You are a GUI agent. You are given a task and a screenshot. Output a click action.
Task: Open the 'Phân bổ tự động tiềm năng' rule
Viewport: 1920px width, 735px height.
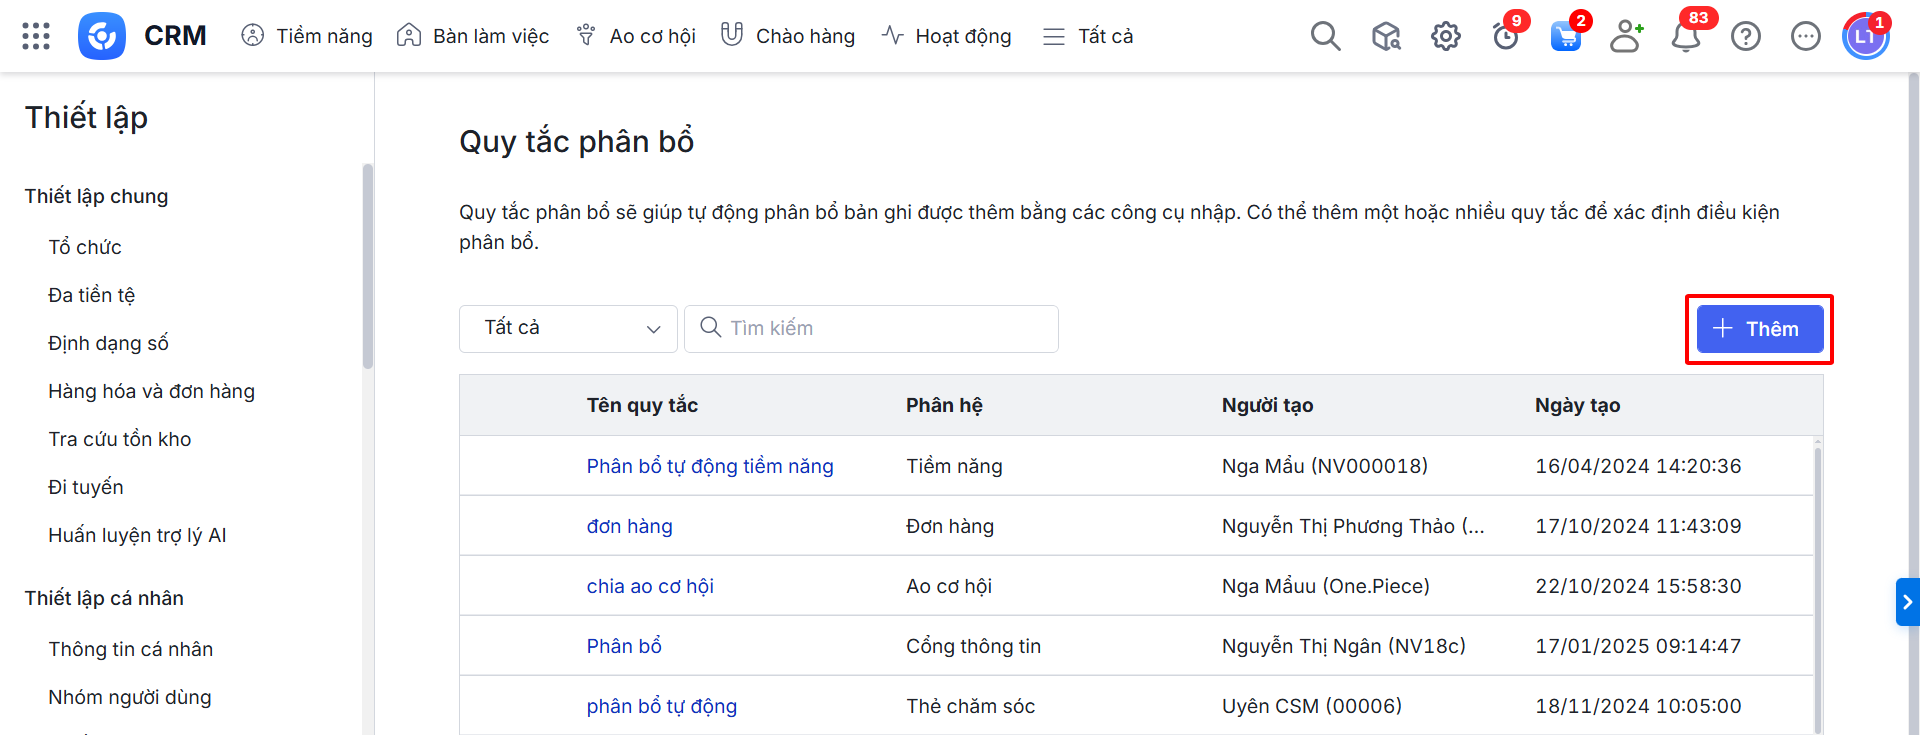[x=709, y=466]
